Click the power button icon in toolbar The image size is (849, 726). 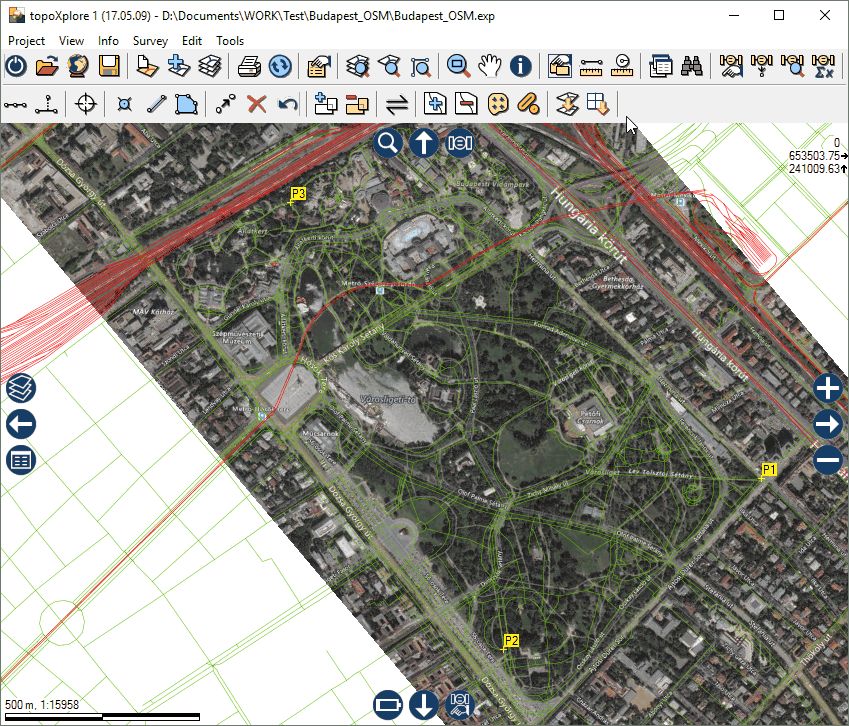click(x=16, y=67)
